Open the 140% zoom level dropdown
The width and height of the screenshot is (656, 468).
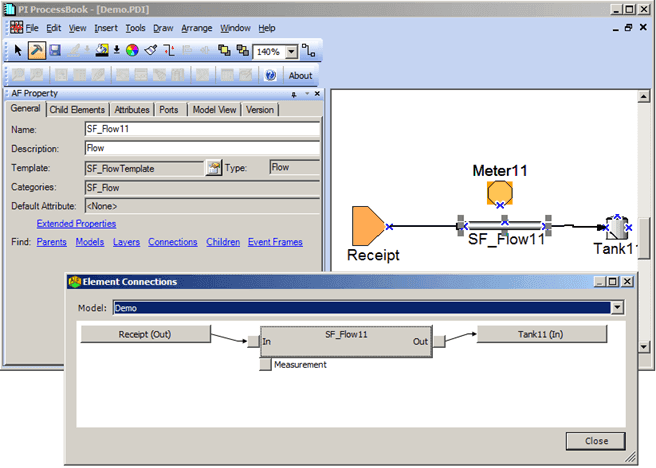pos(292,52)
